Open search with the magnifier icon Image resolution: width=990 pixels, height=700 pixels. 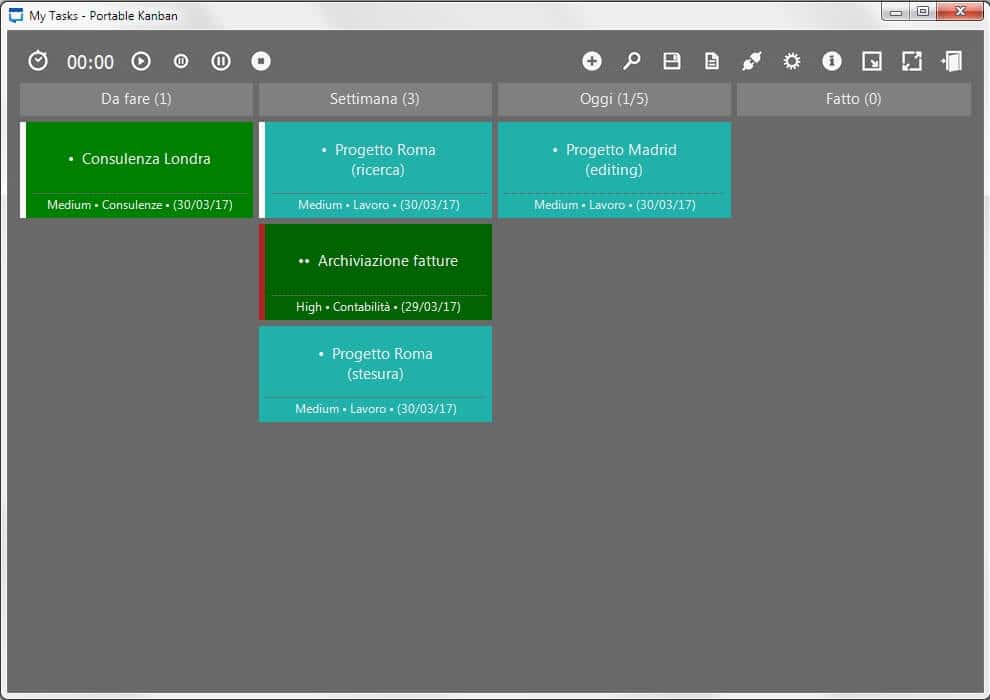pyautogui.click(x=632, y=61)
